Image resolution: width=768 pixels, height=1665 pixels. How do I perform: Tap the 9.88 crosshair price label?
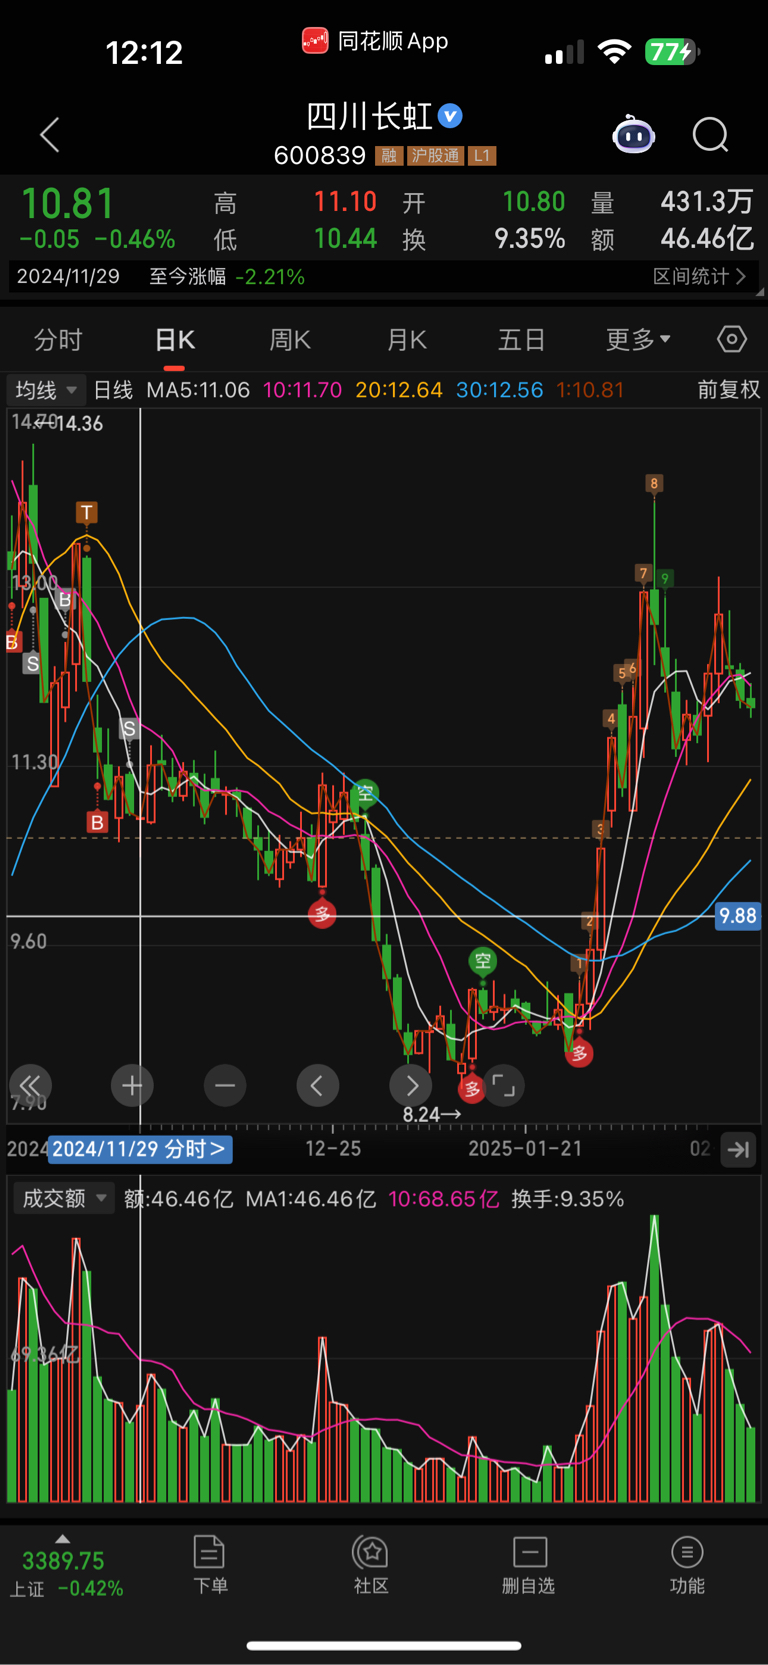738,916
